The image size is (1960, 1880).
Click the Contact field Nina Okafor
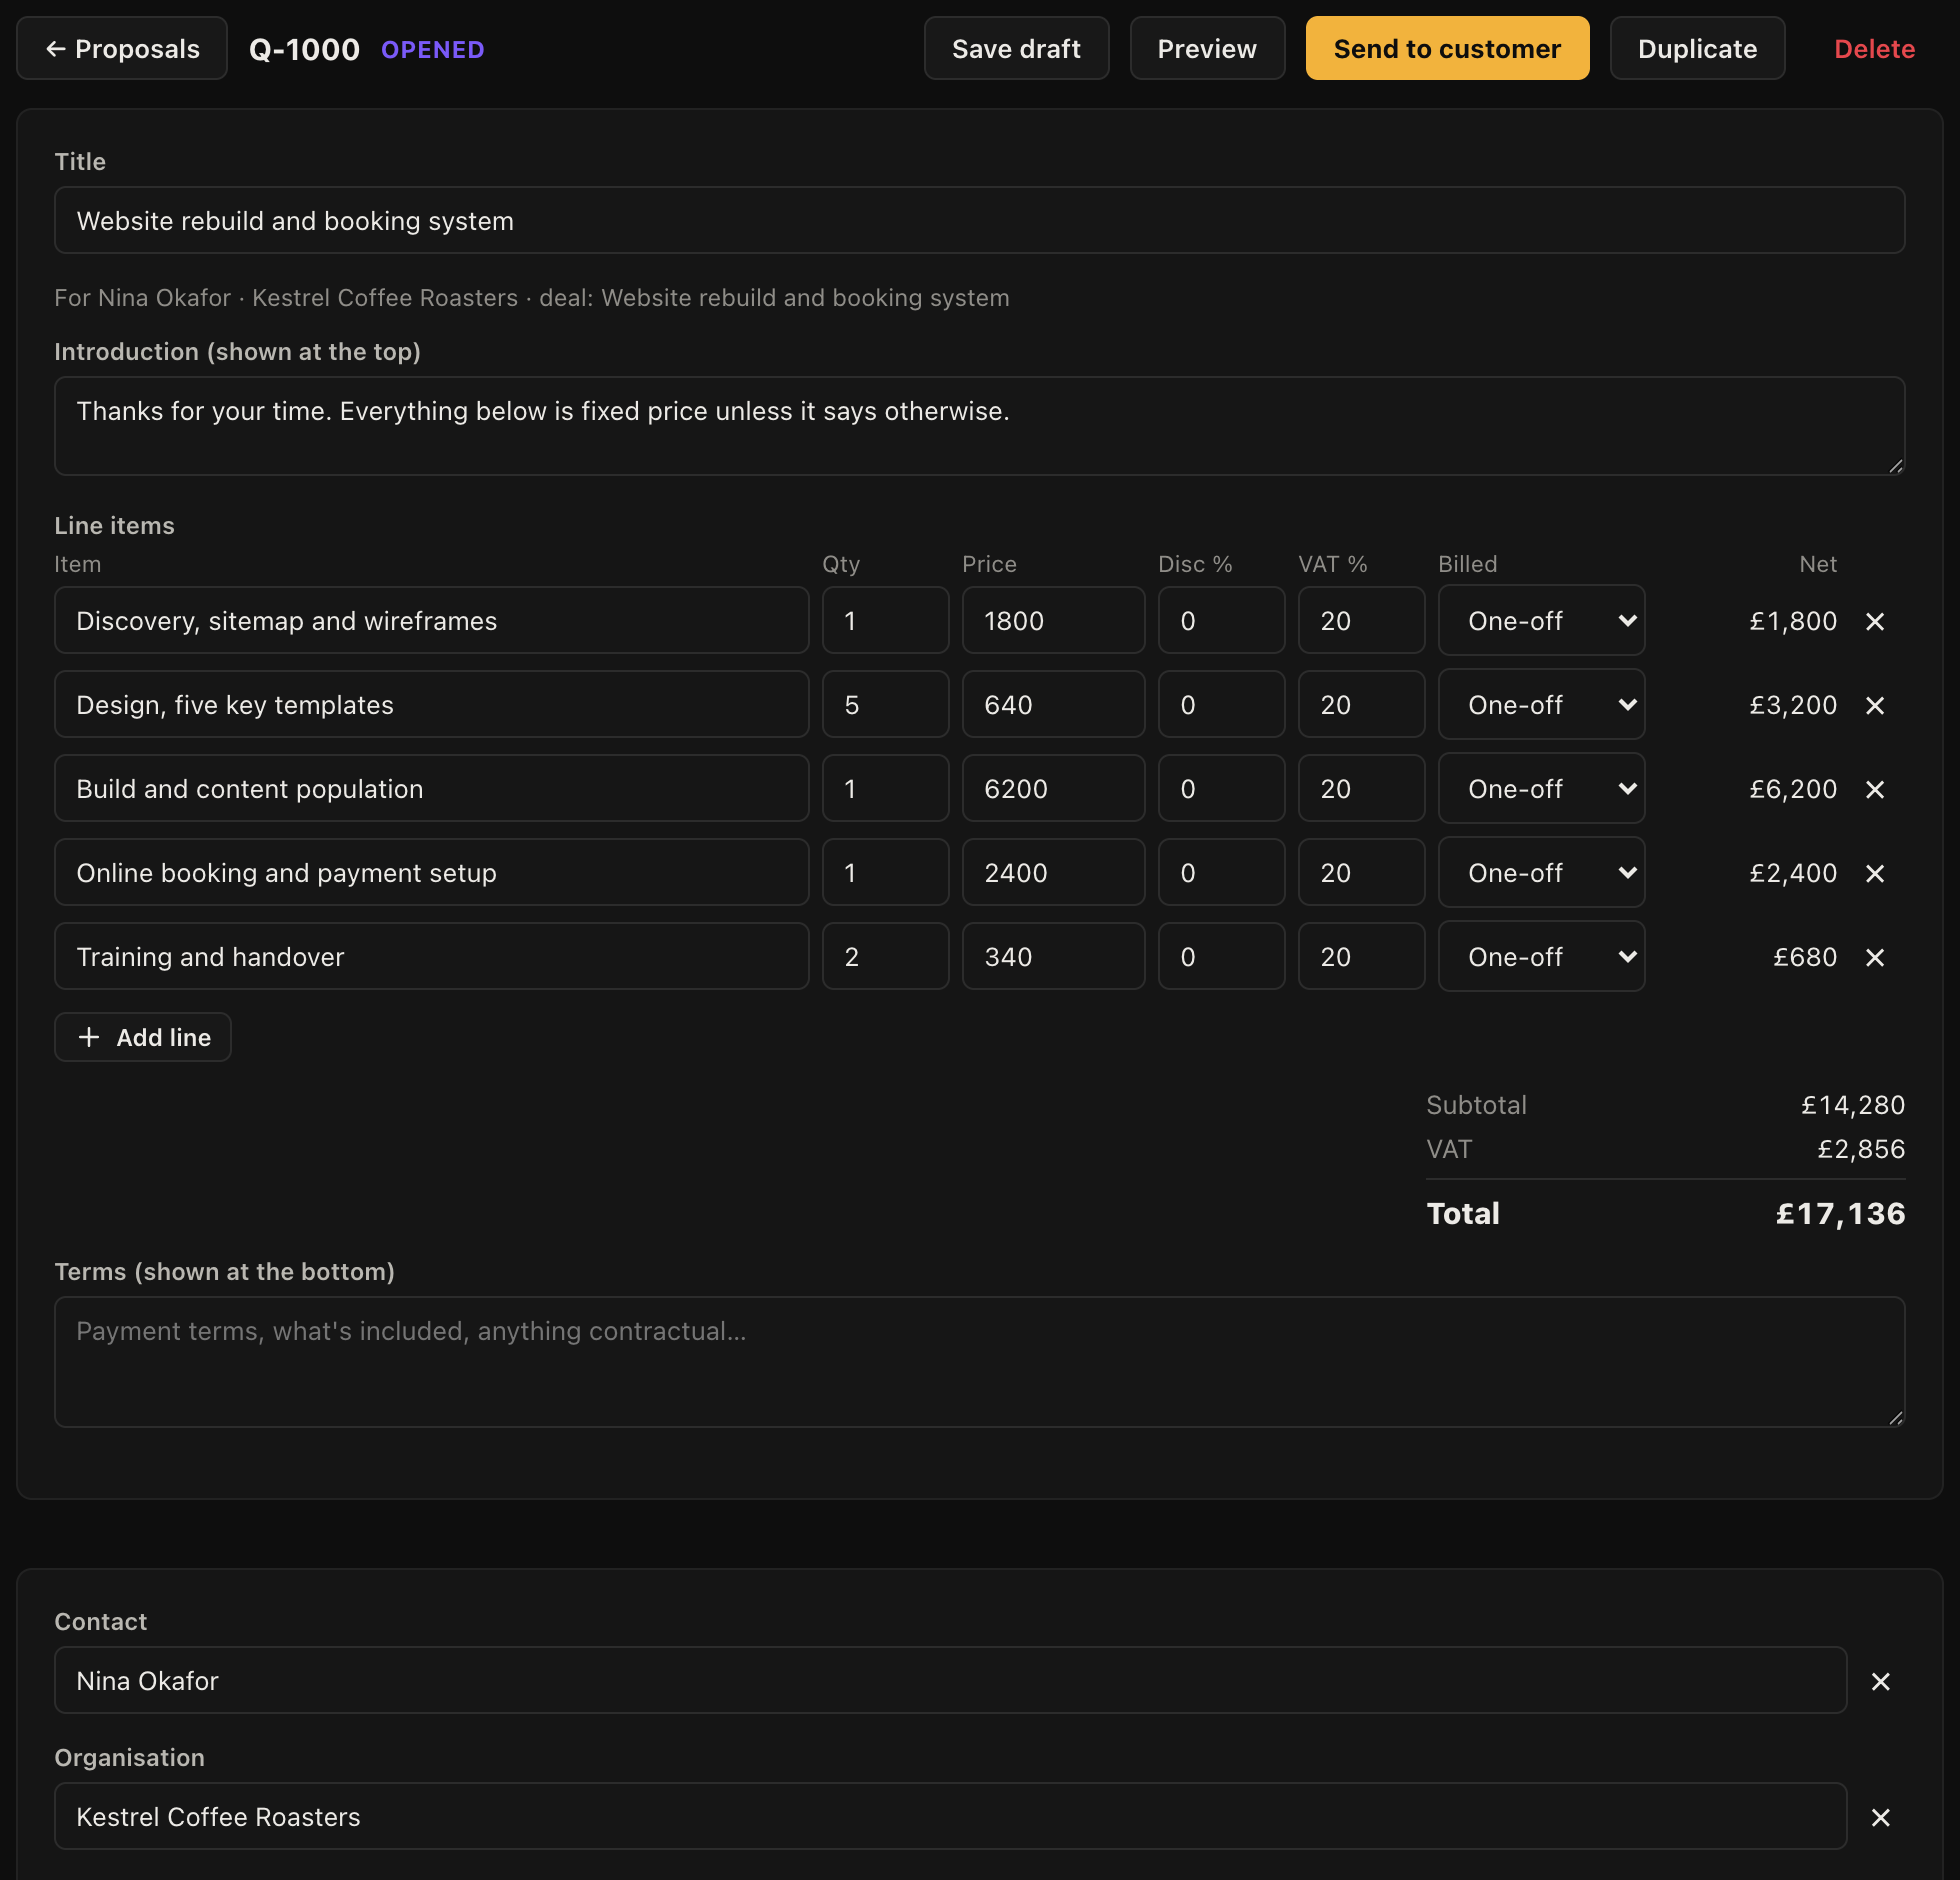pos(950,1680)
